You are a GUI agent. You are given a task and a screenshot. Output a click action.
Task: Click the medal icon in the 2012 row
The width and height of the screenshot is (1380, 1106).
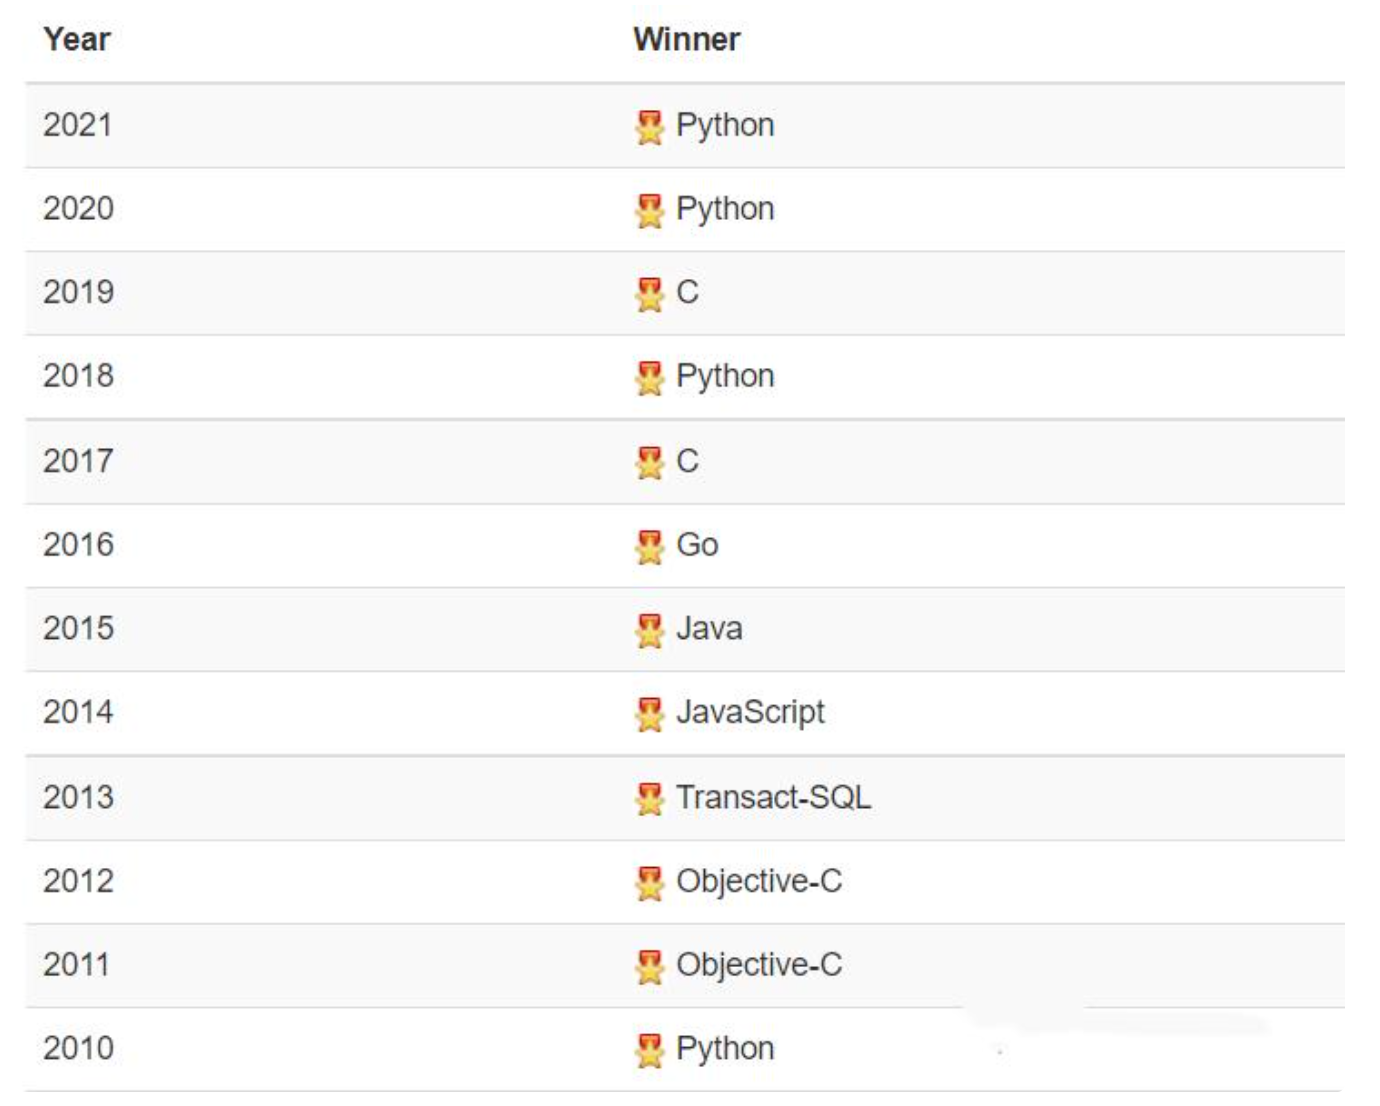point(649,883)
